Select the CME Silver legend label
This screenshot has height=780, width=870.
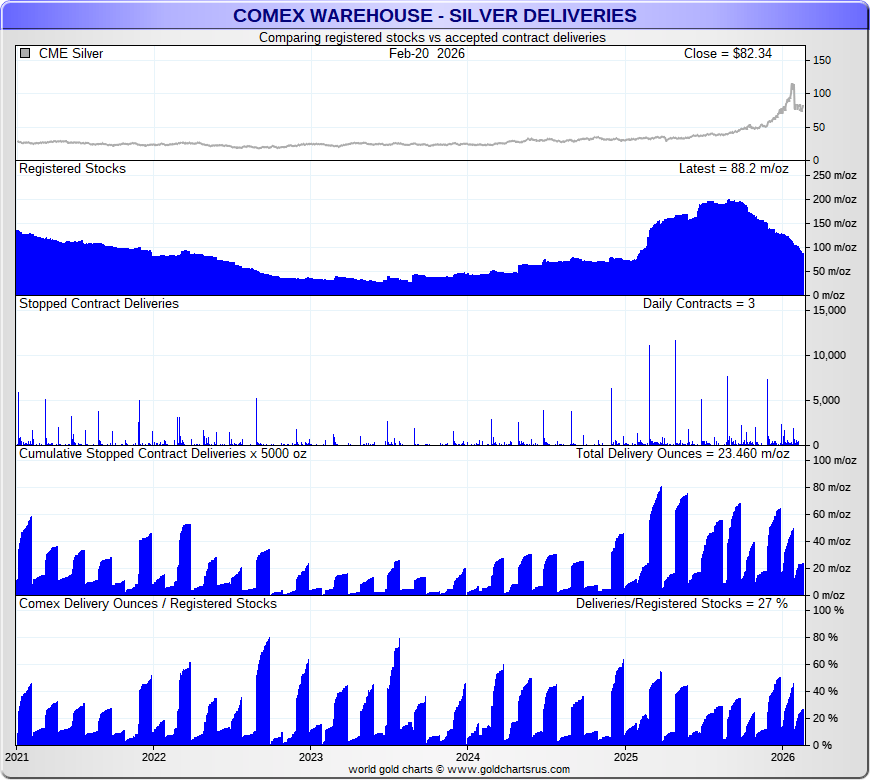click(70, 54)
